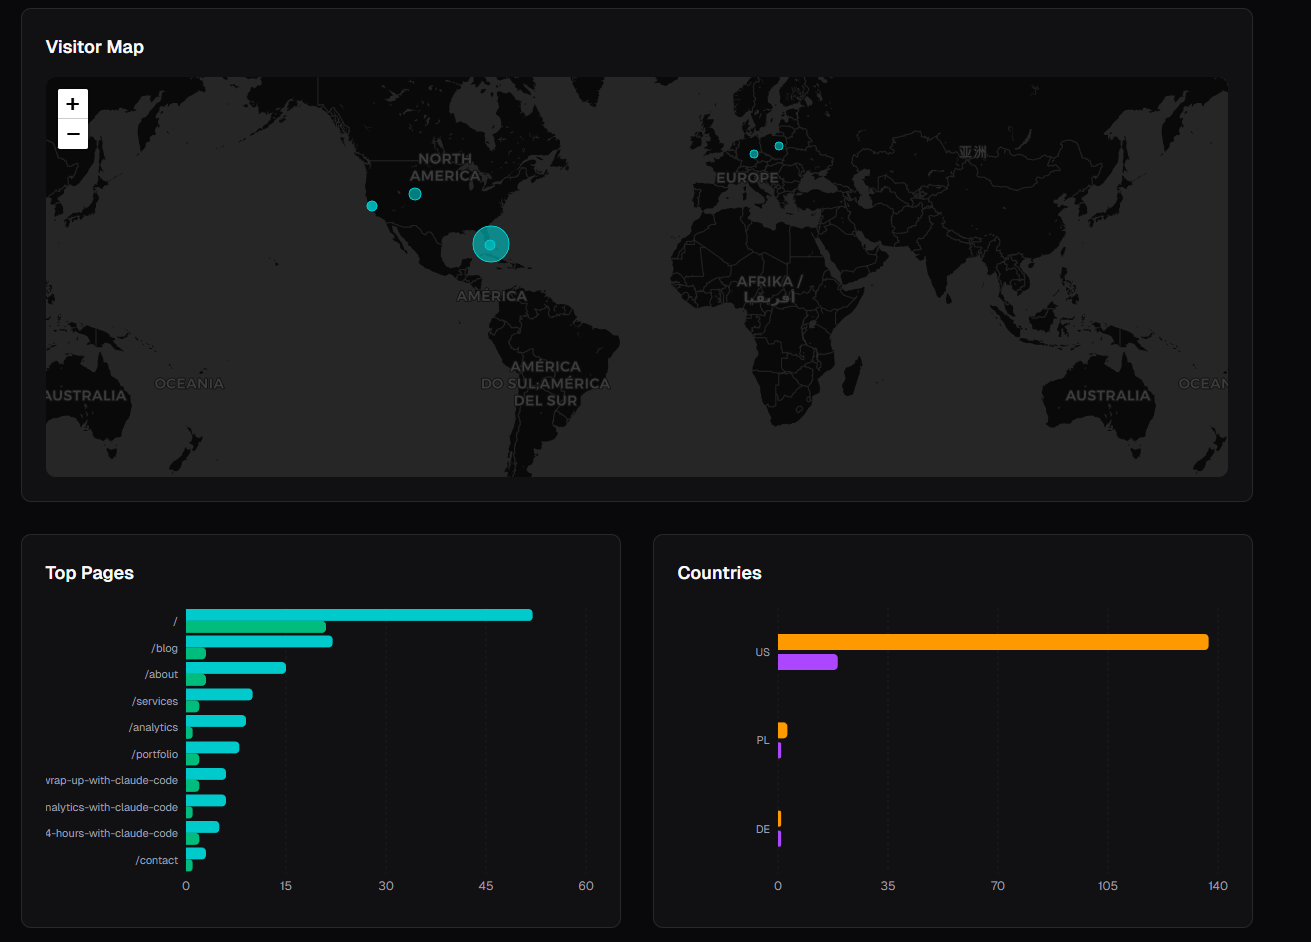Image resolution: width=1311 pixels, height=942 pixels.
Task: Select the visitor marker on the US west coast
Action: coord(372,206)
